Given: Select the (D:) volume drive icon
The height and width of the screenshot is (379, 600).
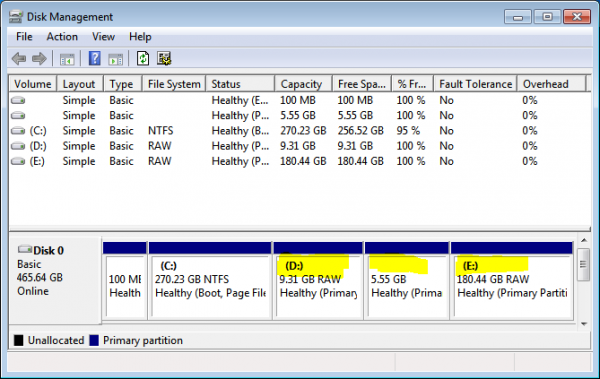Looking at the screenshot, I should (x=18, y=146).
